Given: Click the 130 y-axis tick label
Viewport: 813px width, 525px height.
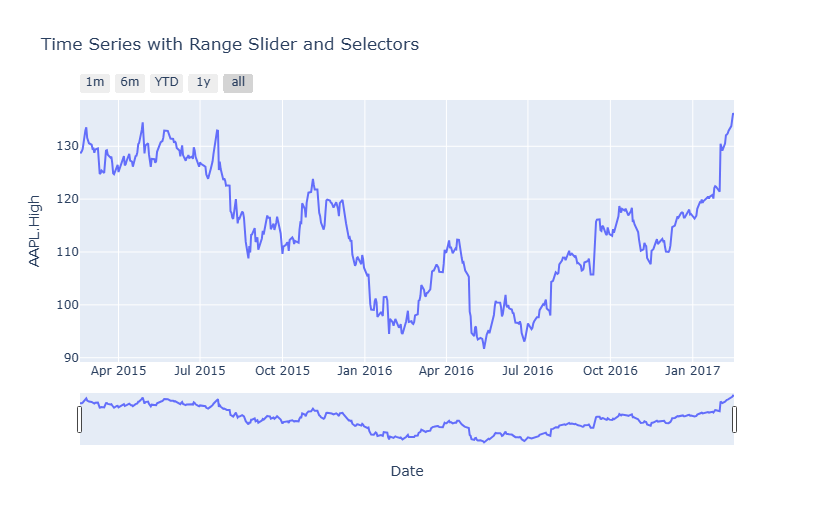Looking at the screenshot, I should 67,146.
